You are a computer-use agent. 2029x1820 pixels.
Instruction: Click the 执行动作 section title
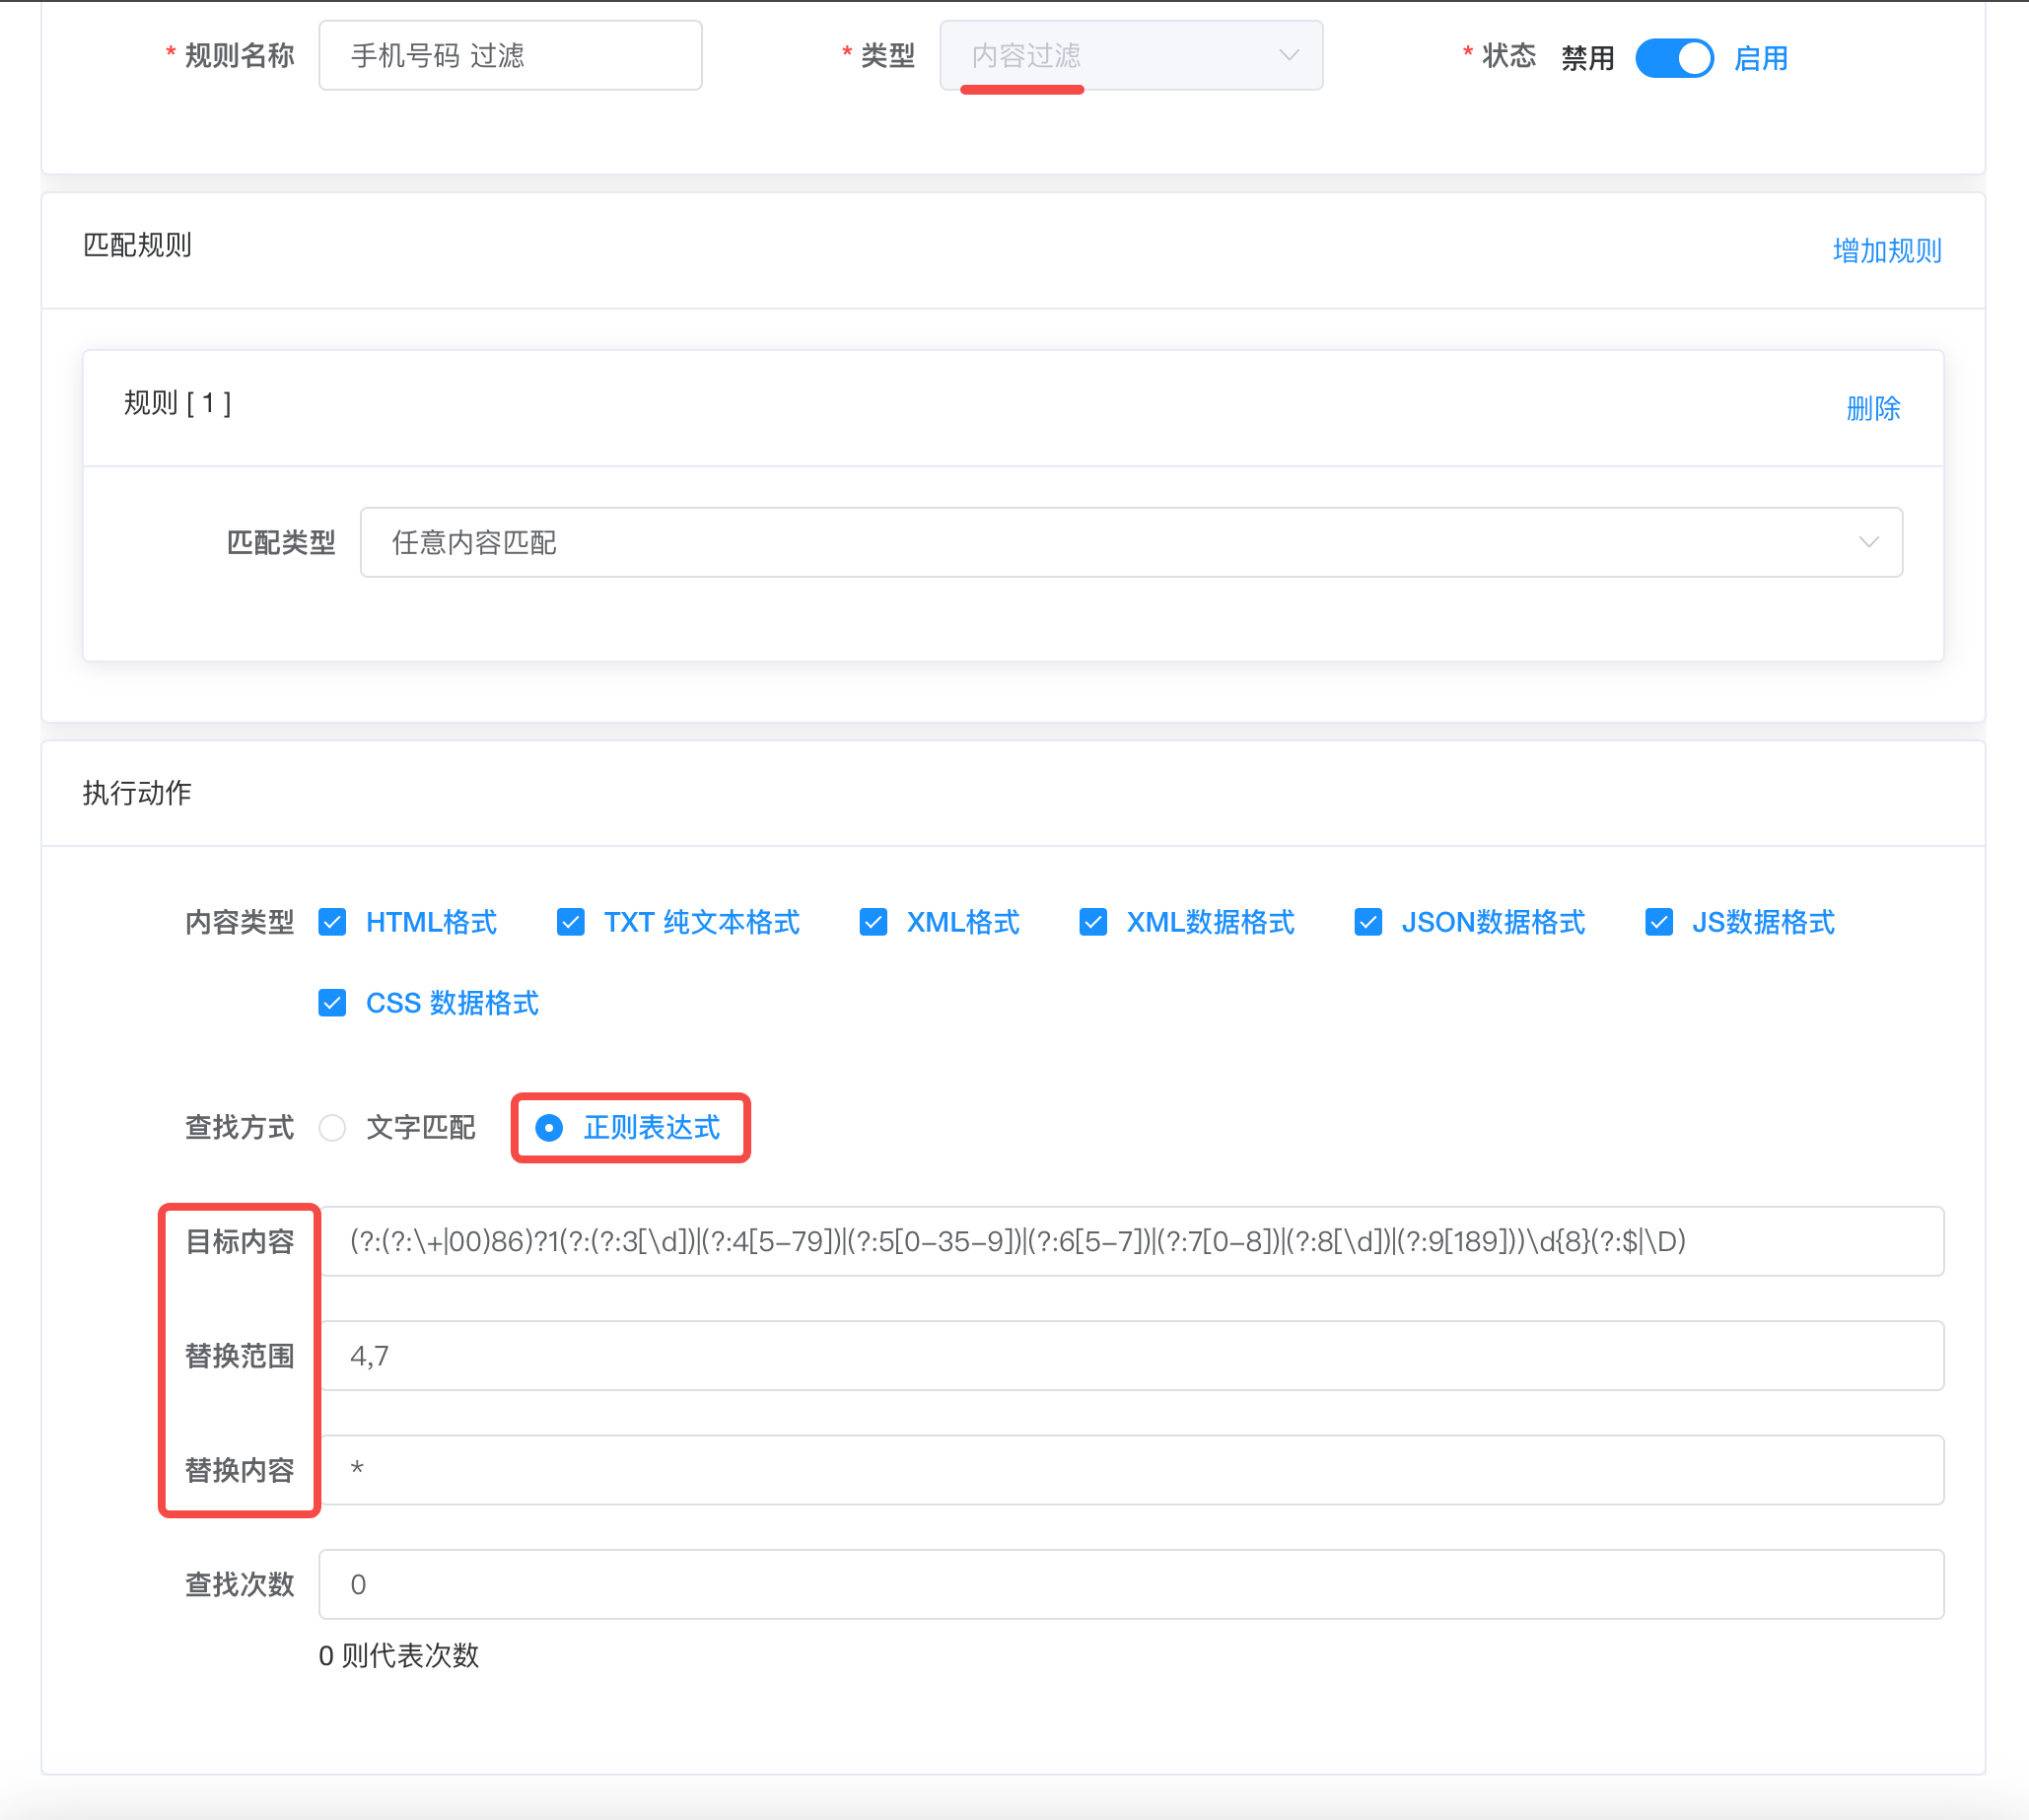point(137,793)
